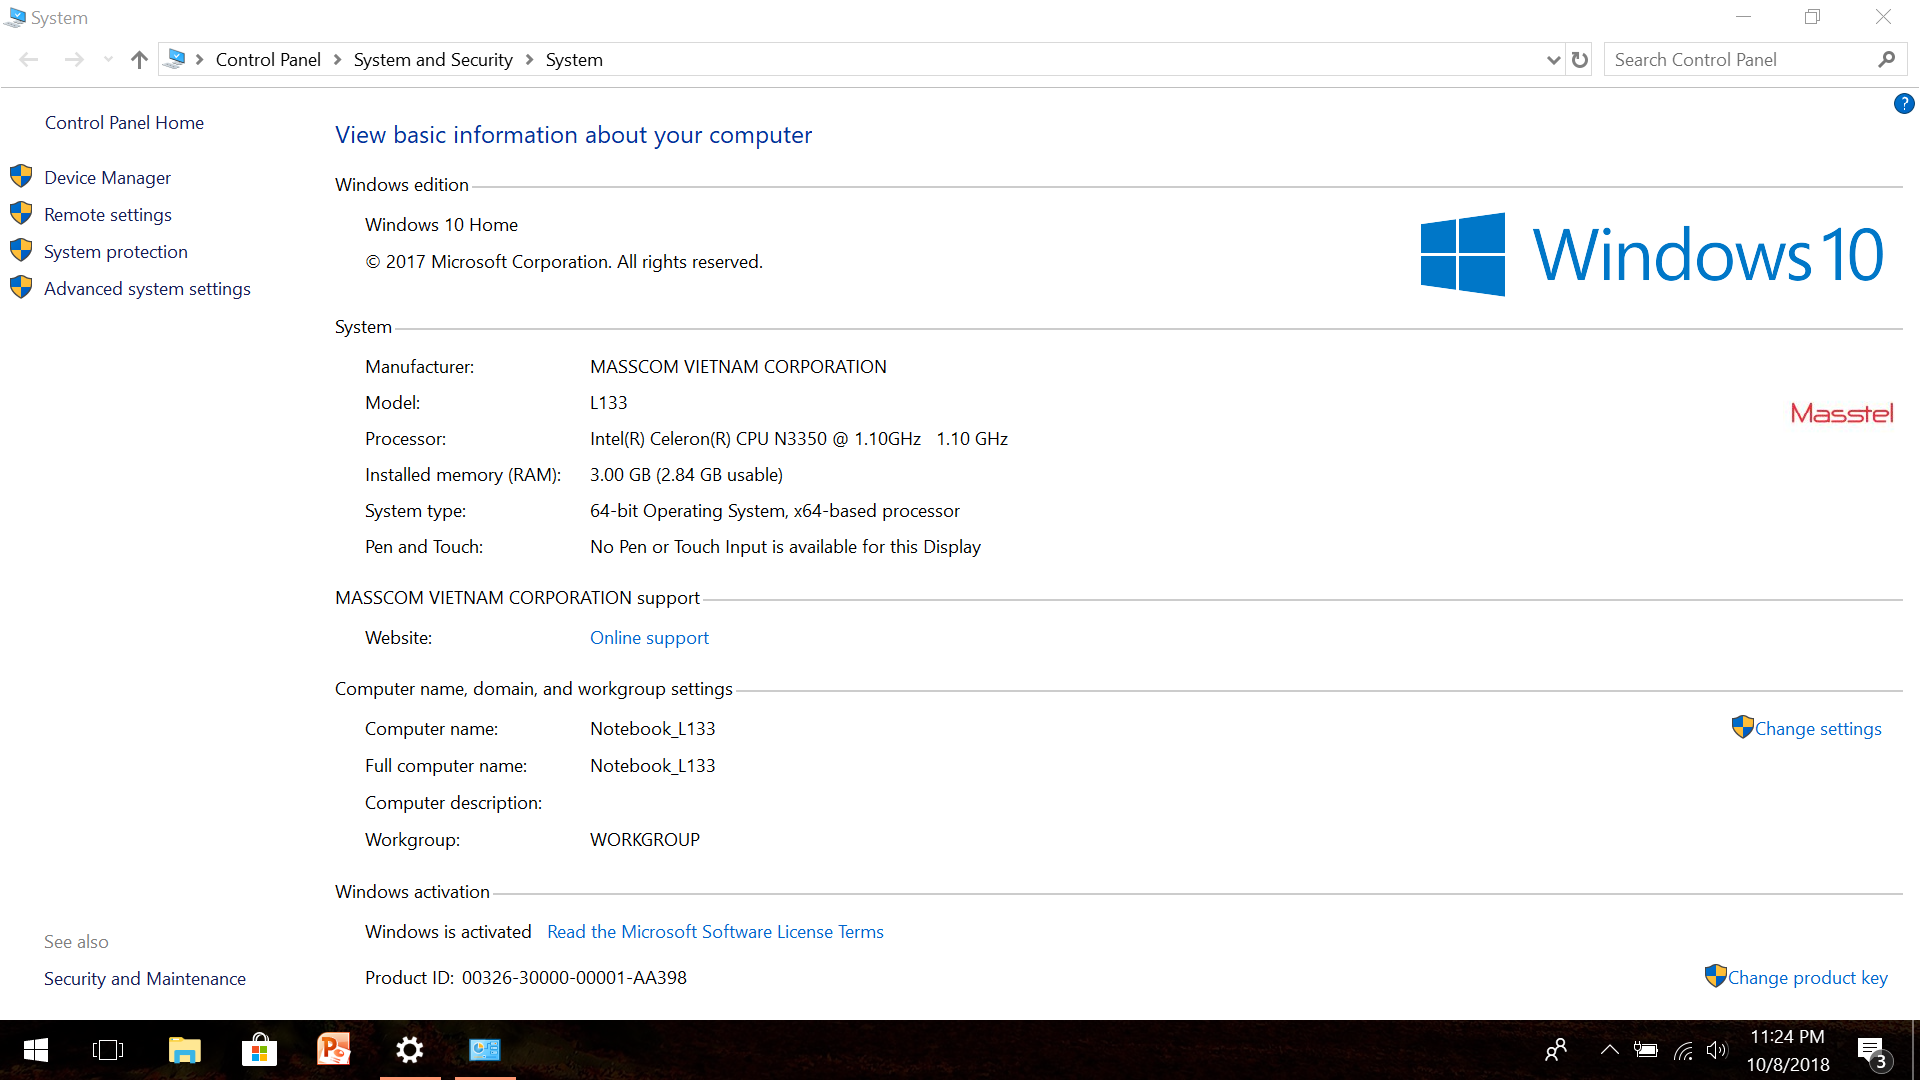Open the recent locations dropdown arrow
This screenshot has height=1080, width=1920.
[108, 59]
